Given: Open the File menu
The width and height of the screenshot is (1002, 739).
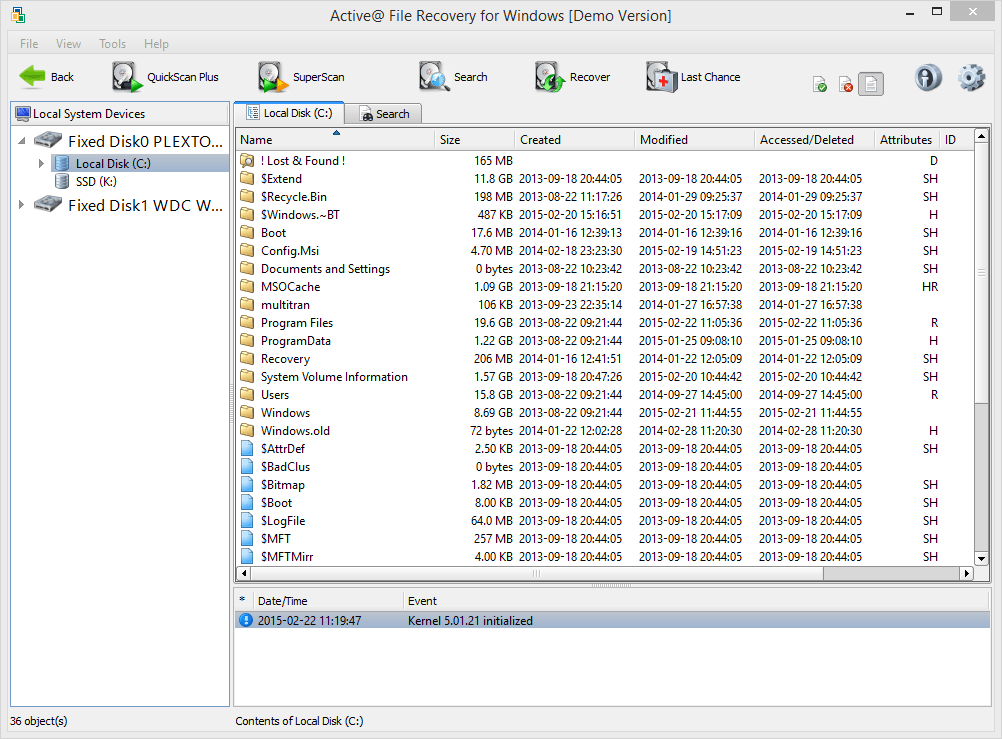Looking at the screenshot, I should pyautogui.click(x=29, y=43).
